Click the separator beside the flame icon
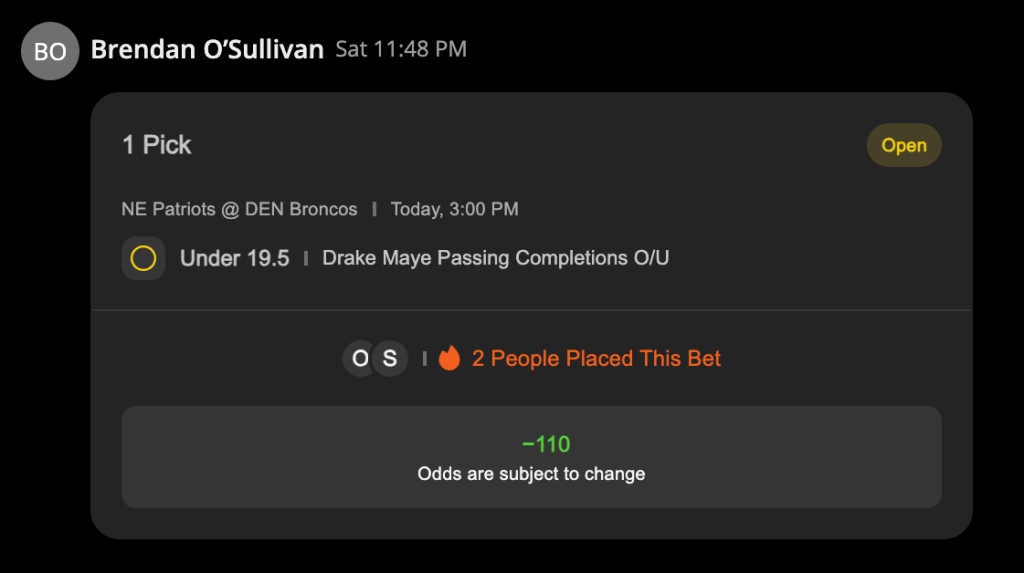The image size is (1024, 573). tap(424, 358)
